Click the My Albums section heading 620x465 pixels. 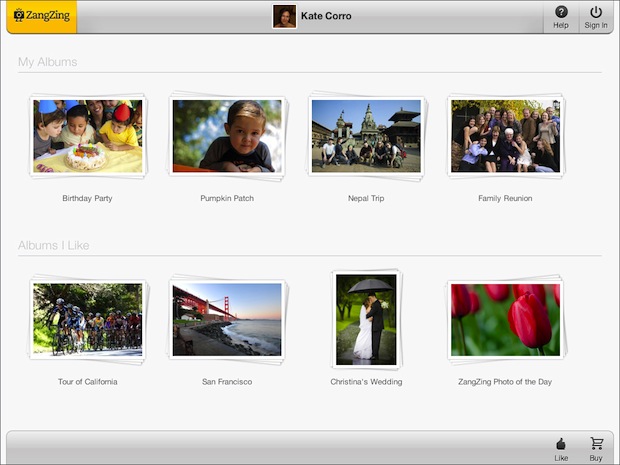point(47,62)
